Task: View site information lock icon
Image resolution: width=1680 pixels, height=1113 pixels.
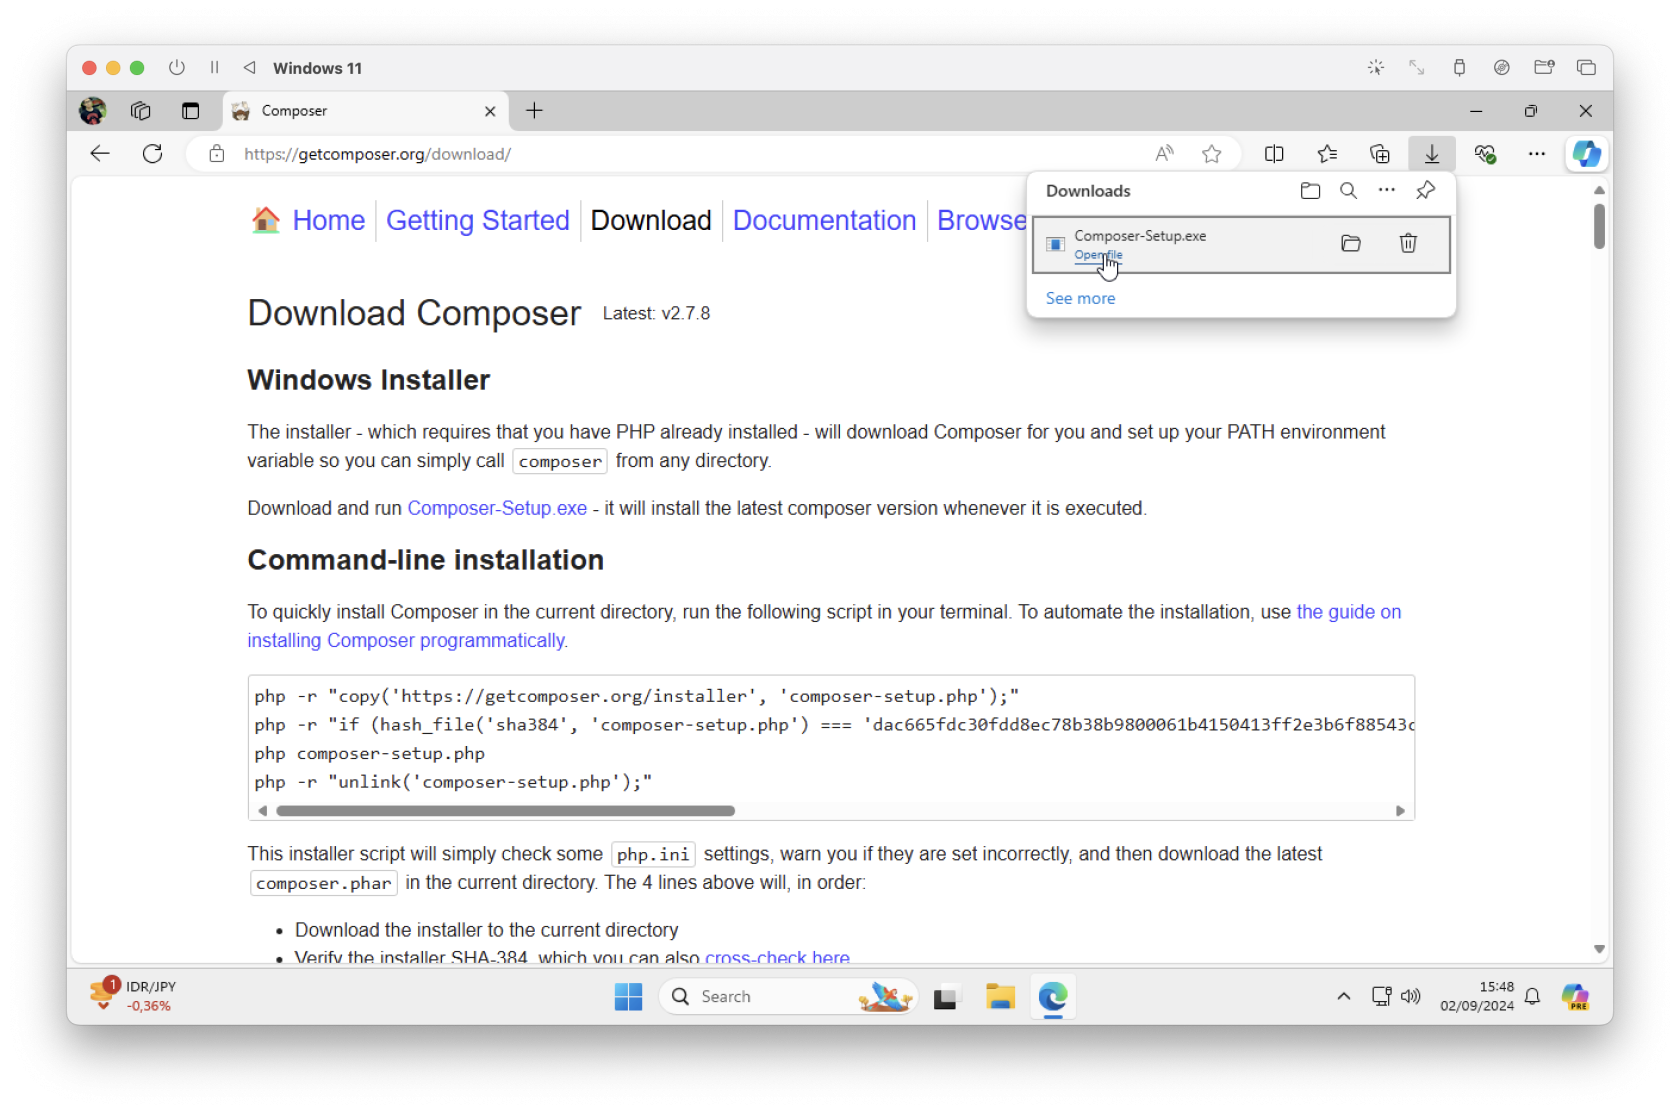Action: point(216,154)
